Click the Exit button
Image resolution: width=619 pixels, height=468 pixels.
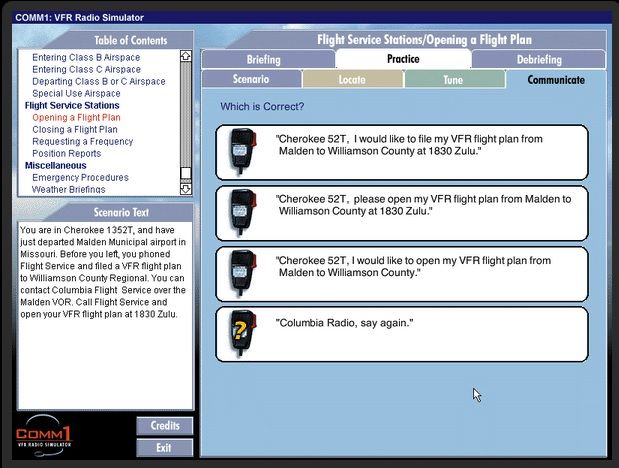point(165,447)
